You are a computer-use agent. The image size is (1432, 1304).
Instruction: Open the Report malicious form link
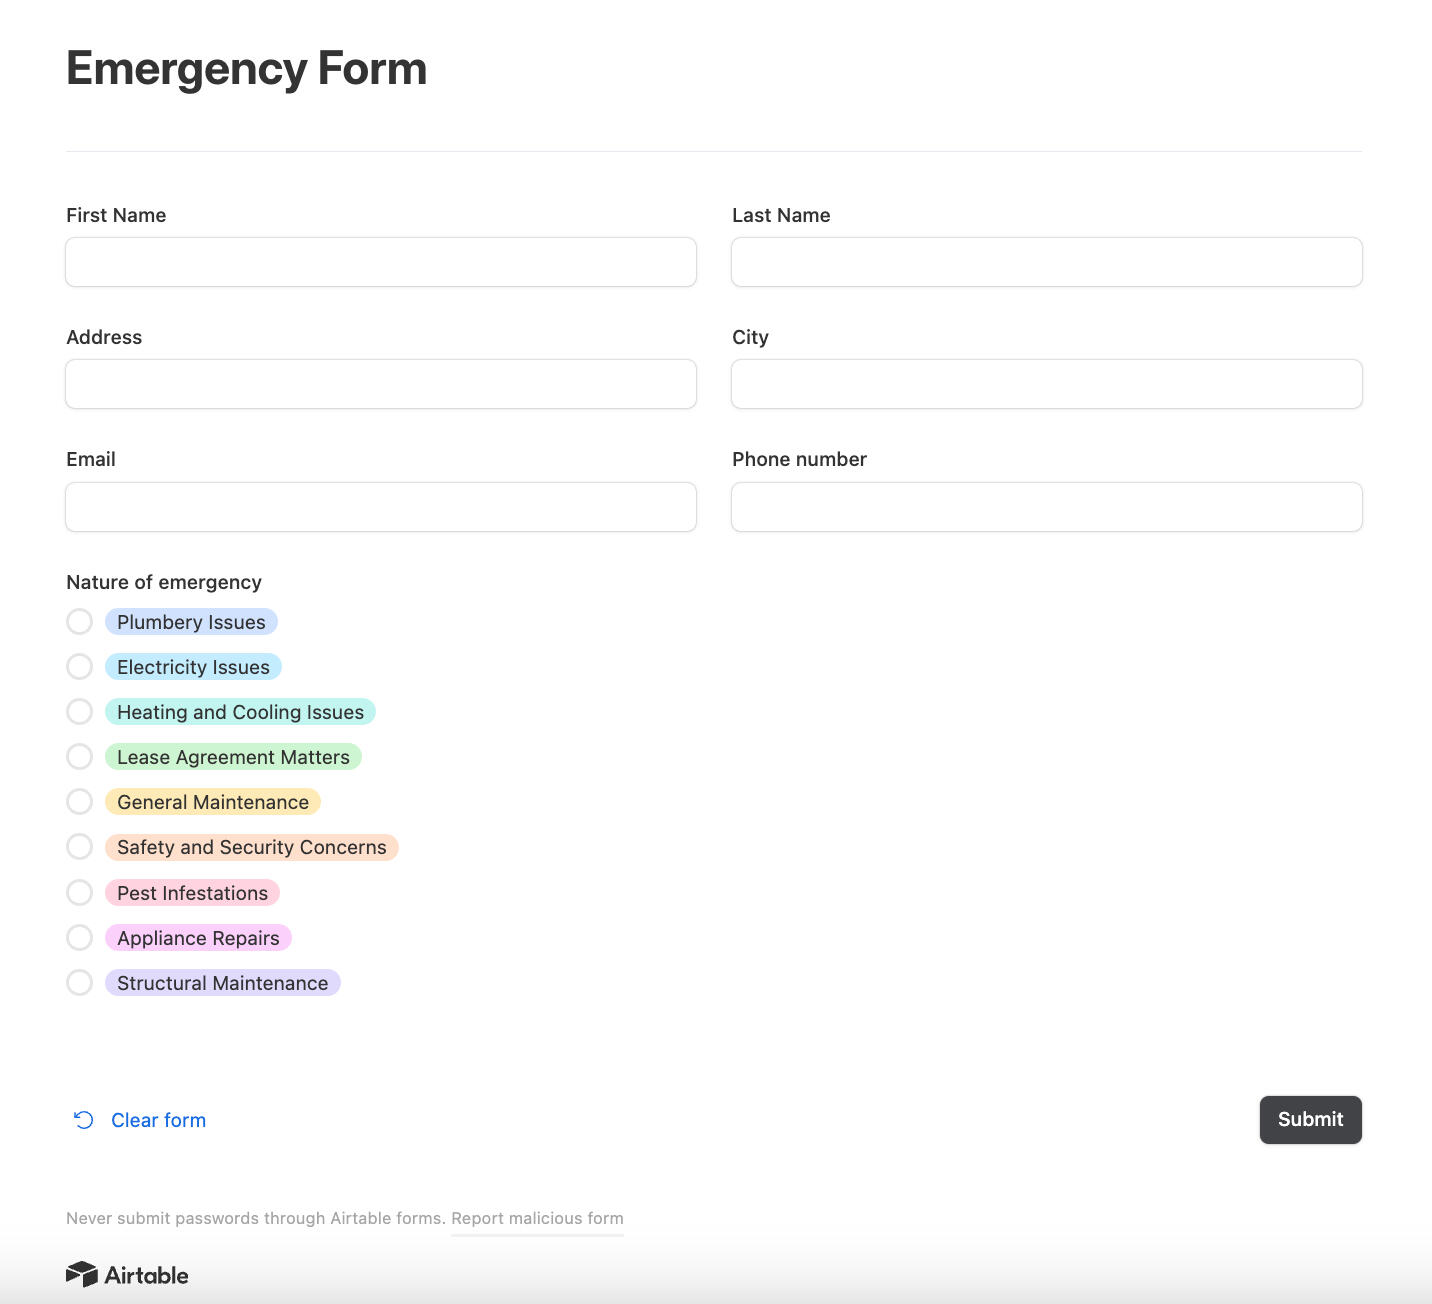(537, 1218)
